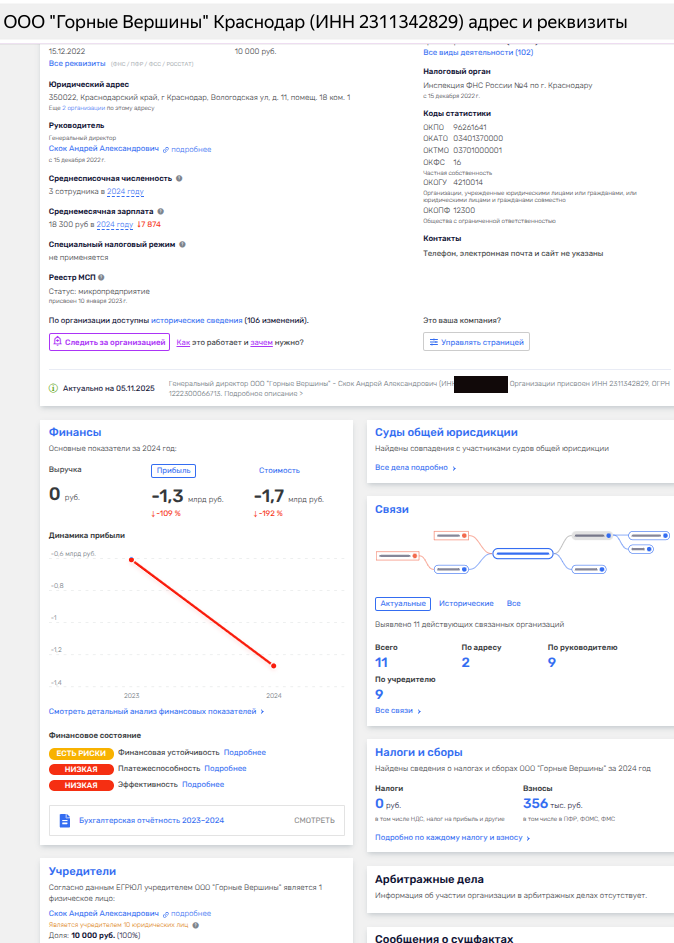Click Управлять страницей button
This screenshot has height=943, width=674.
click(x=475, y=342)
